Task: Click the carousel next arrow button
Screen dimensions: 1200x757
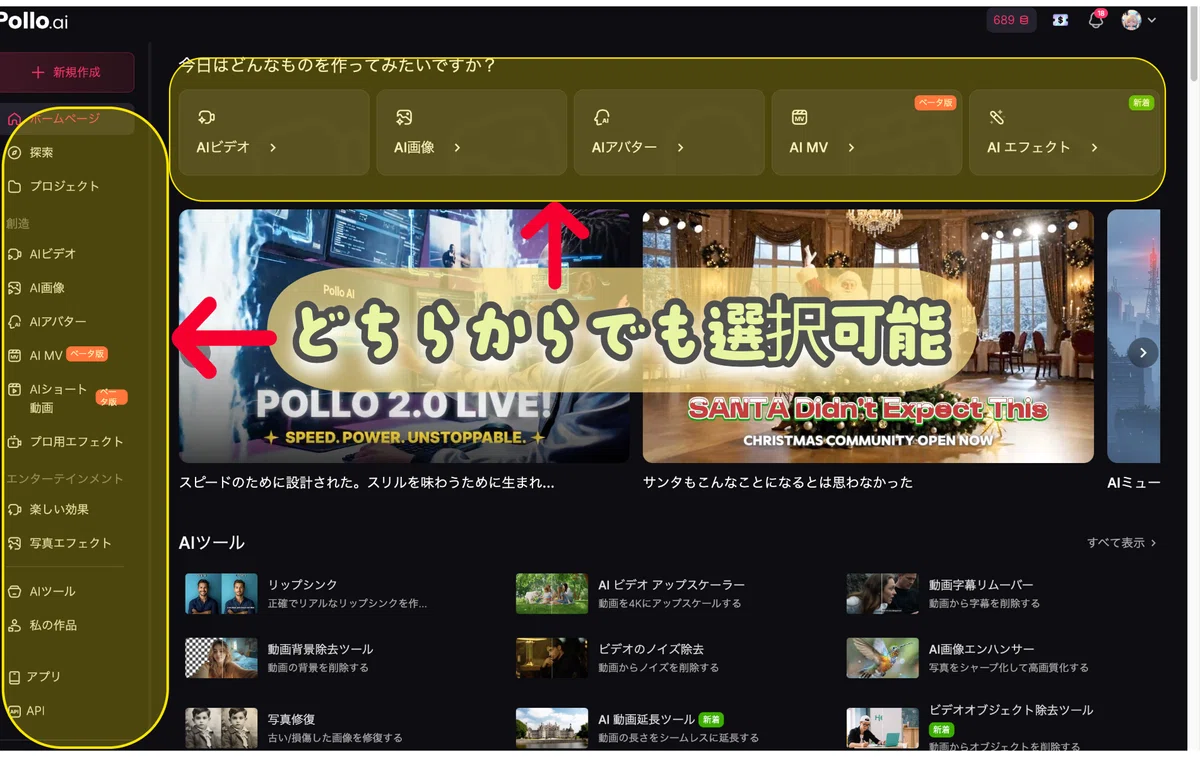Action: coord(1143,352)
